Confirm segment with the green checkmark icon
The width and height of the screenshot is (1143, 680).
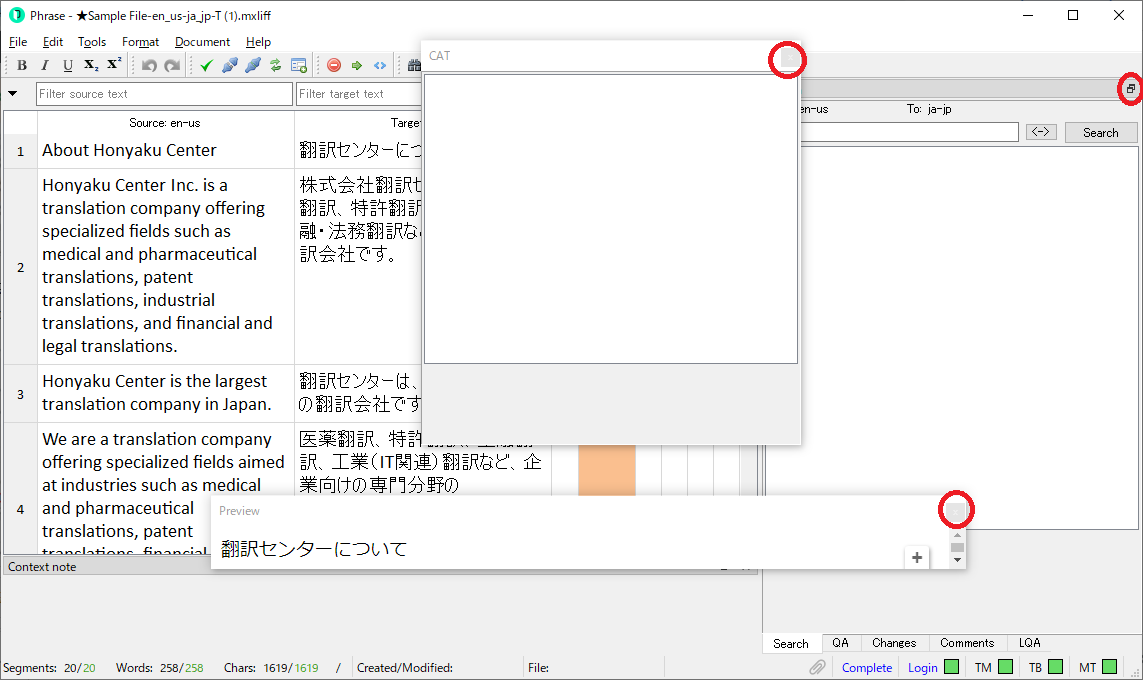click(x=206, y=65)
